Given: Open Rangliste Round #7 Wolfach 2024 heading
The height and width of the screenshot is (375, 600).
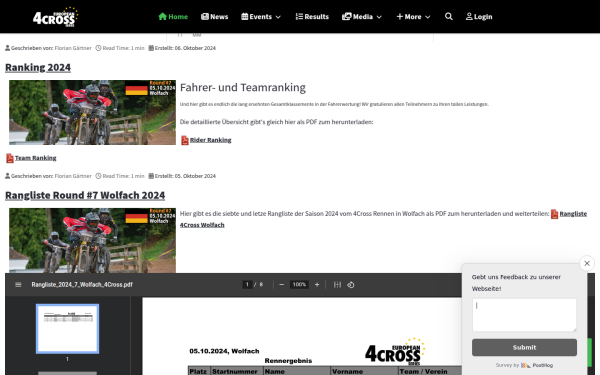Looking at the screenshot, I should [85, 195].
